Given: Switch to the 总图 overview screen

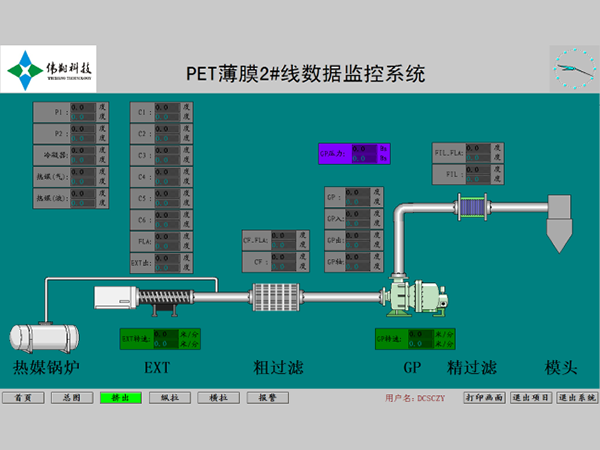Looking at the screenshot, I should pos(71,397).
